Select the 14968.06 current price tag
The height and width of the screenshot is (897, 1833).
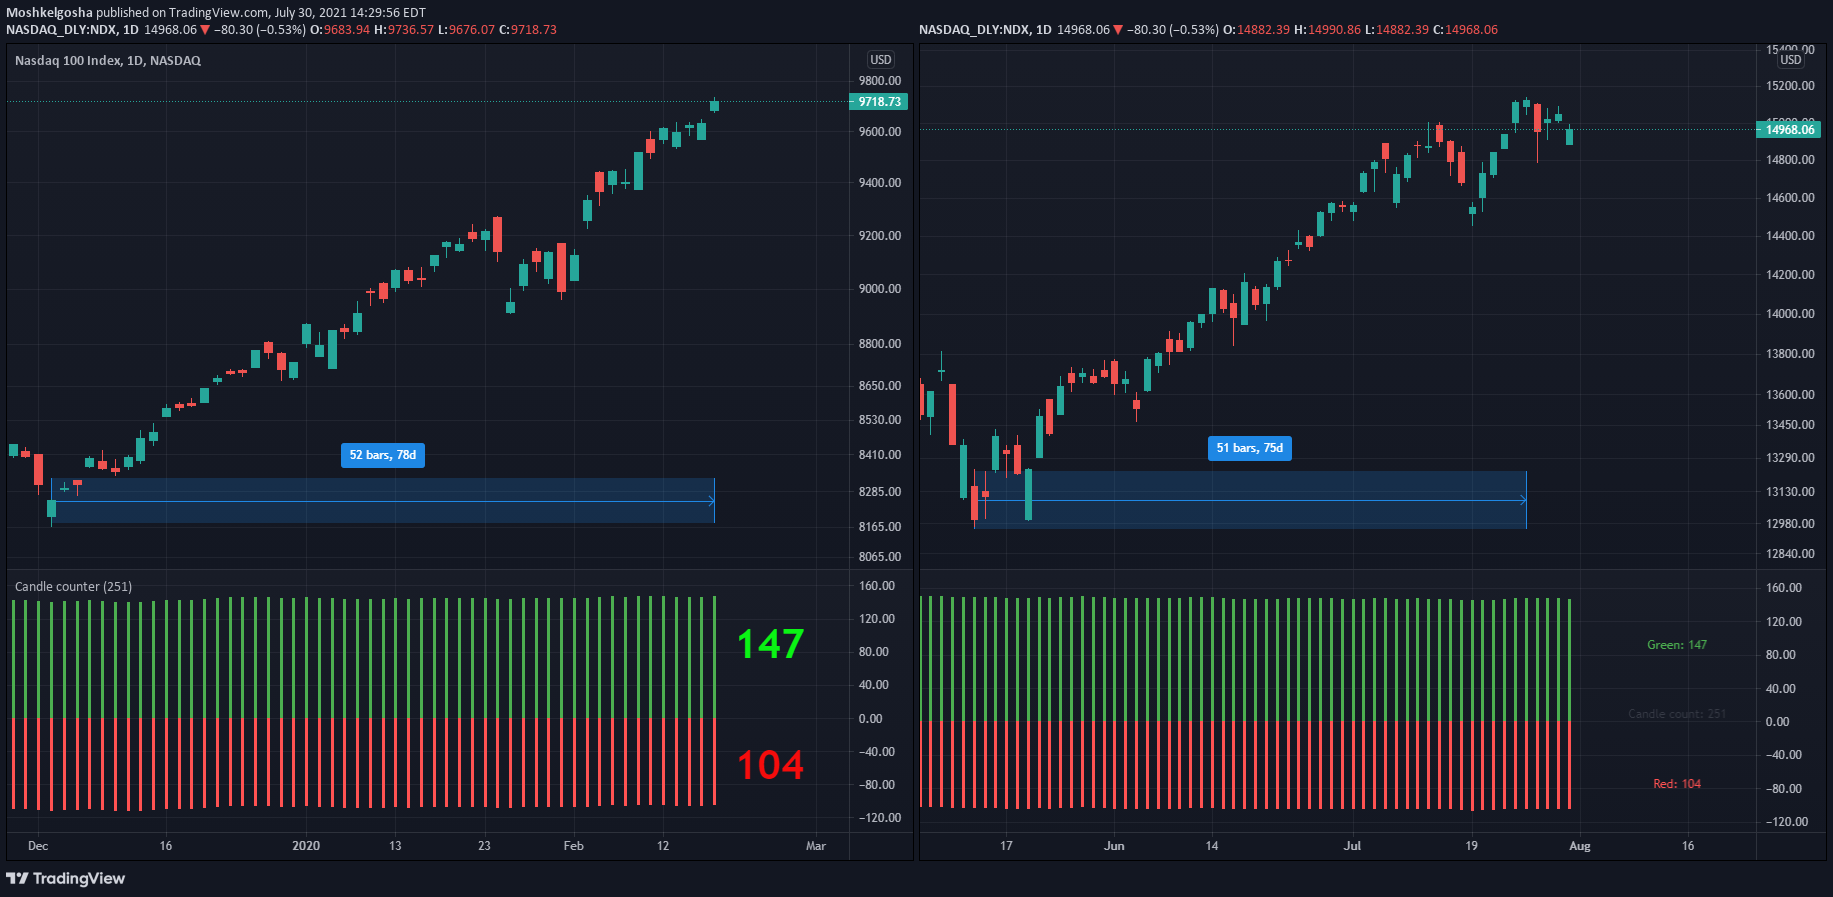(x=1789, y=130)
